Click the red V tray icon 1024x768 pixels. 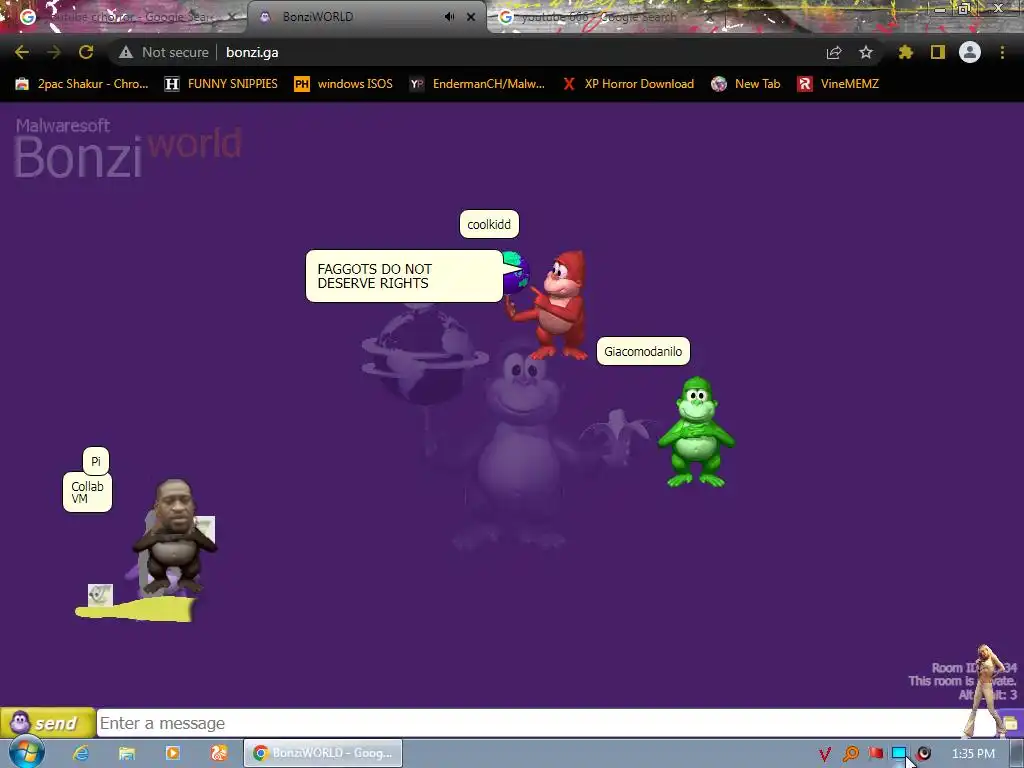pos(825,754)
